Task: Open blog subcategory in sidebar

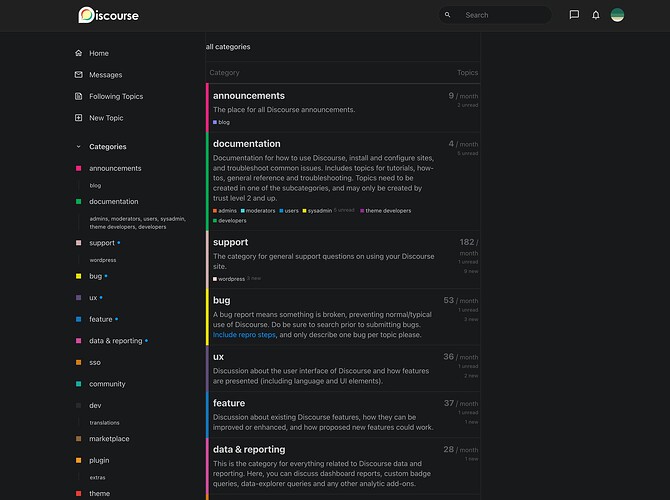Action: 95,185
